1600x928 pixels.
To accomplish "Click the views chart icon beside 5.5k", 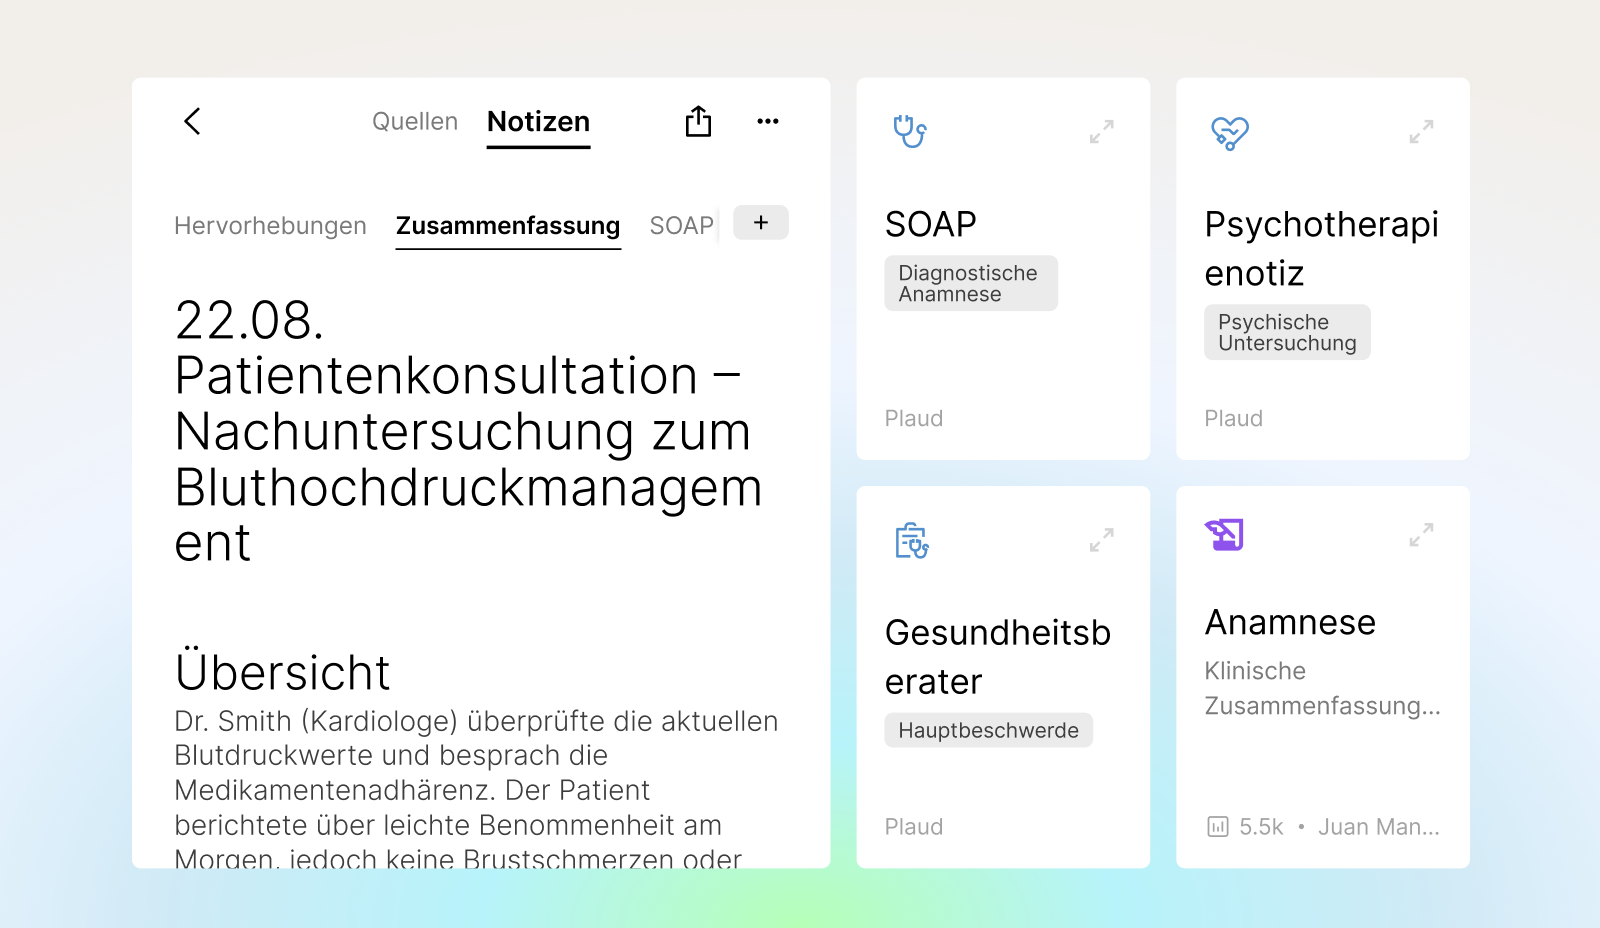I will click(x=1217, y=827).
